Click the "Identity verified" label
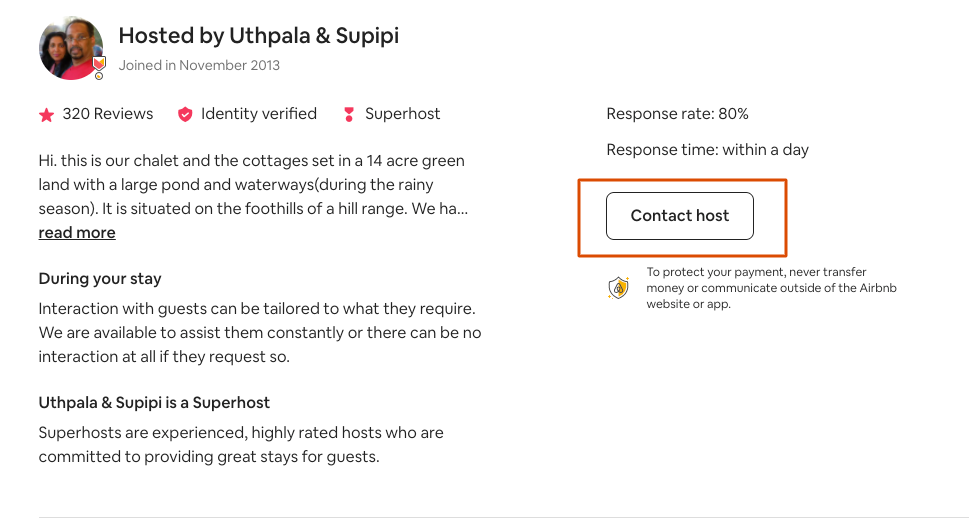 point(259,114)
